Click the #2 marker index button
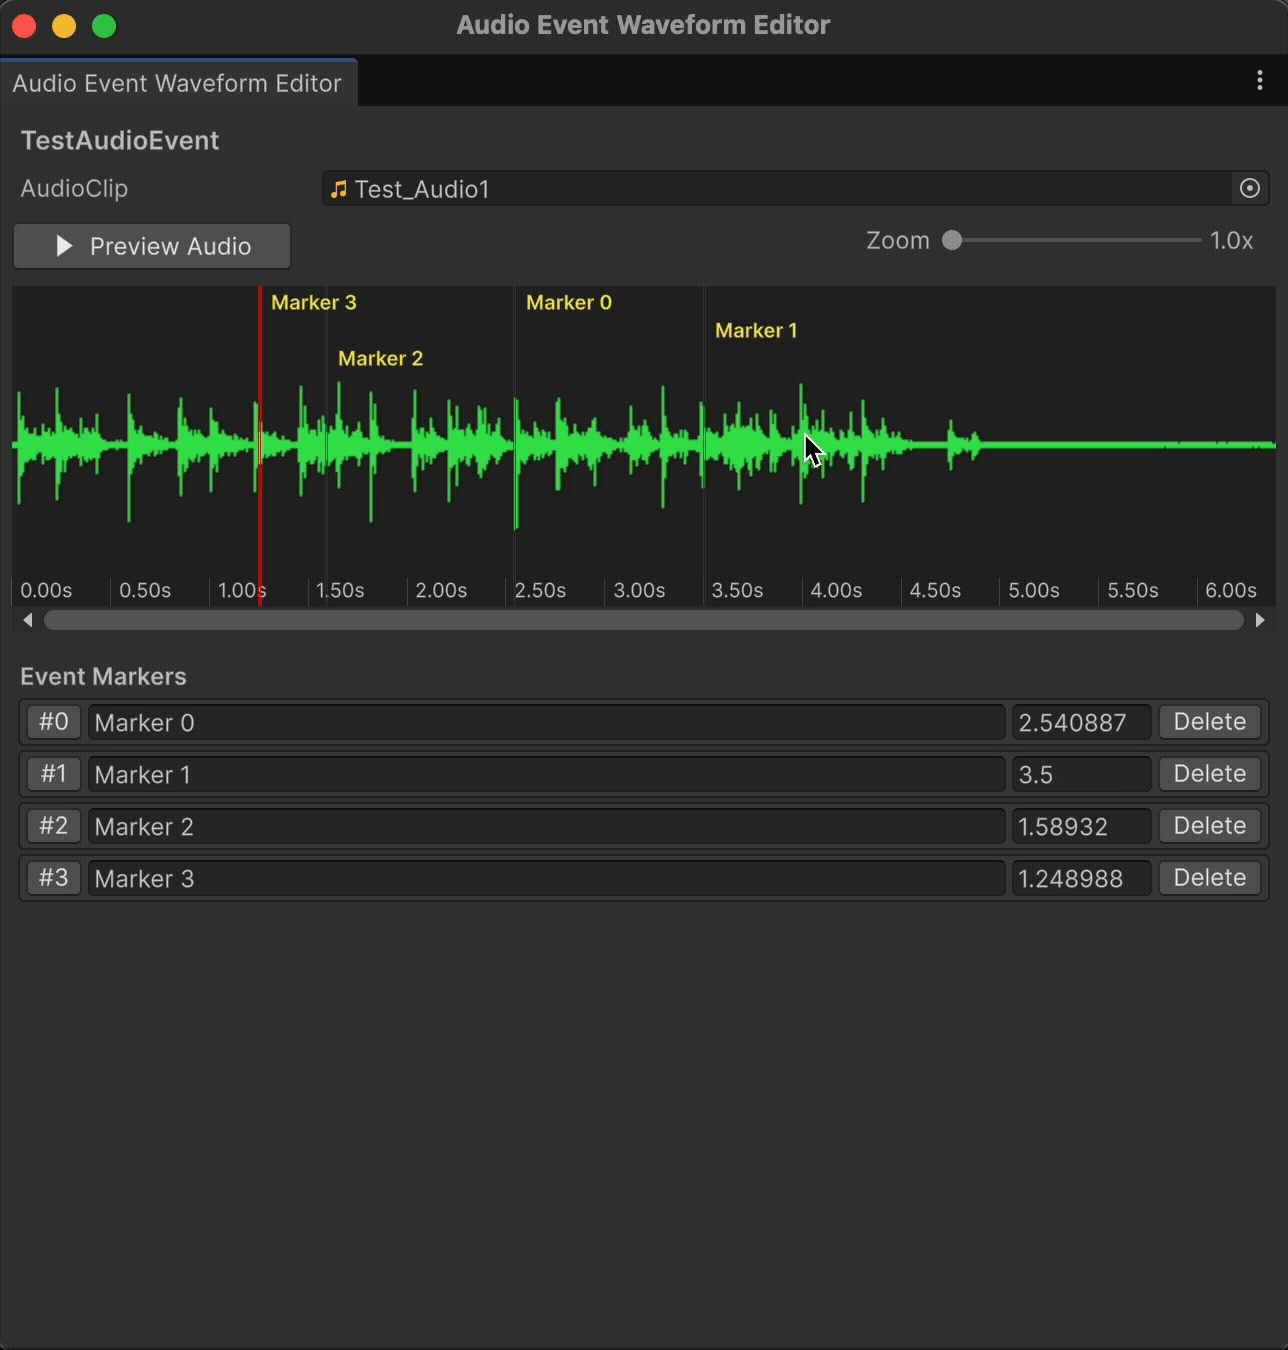This screenshot has height=1350, width=1288. click(54, 826)
